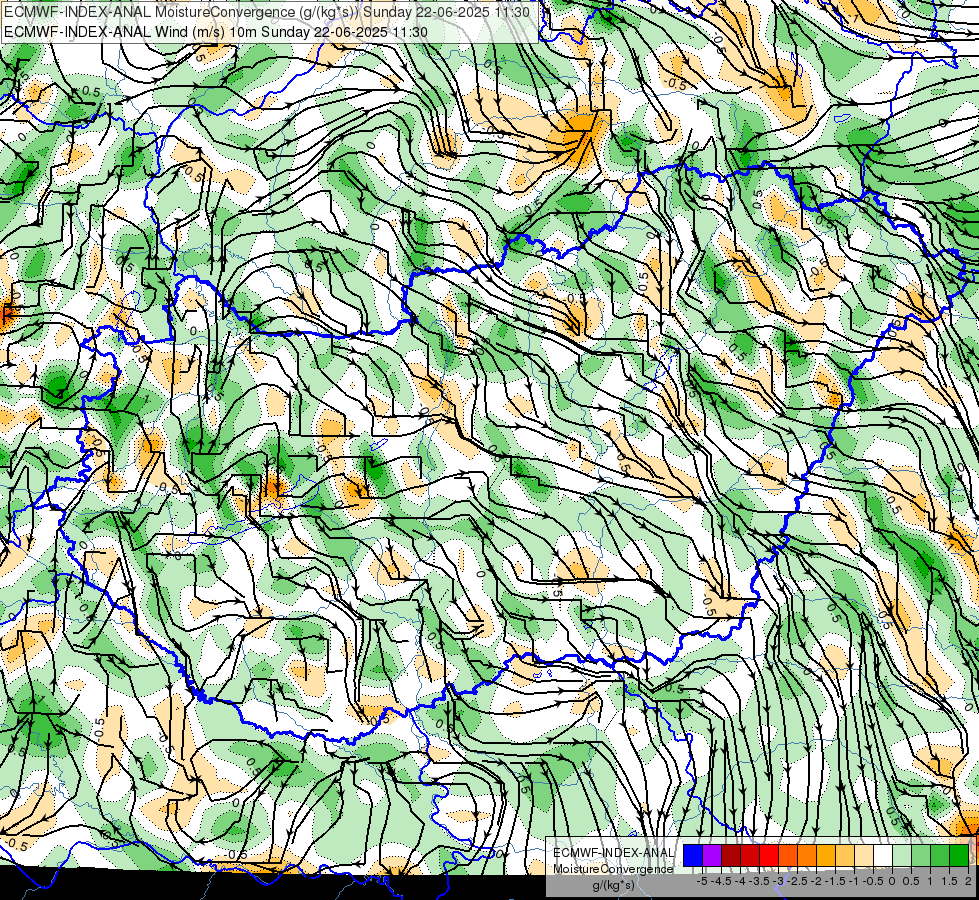Pick the palest green legend swatch
The width and height of the screenshot is (979, 900).
(902, 856)
